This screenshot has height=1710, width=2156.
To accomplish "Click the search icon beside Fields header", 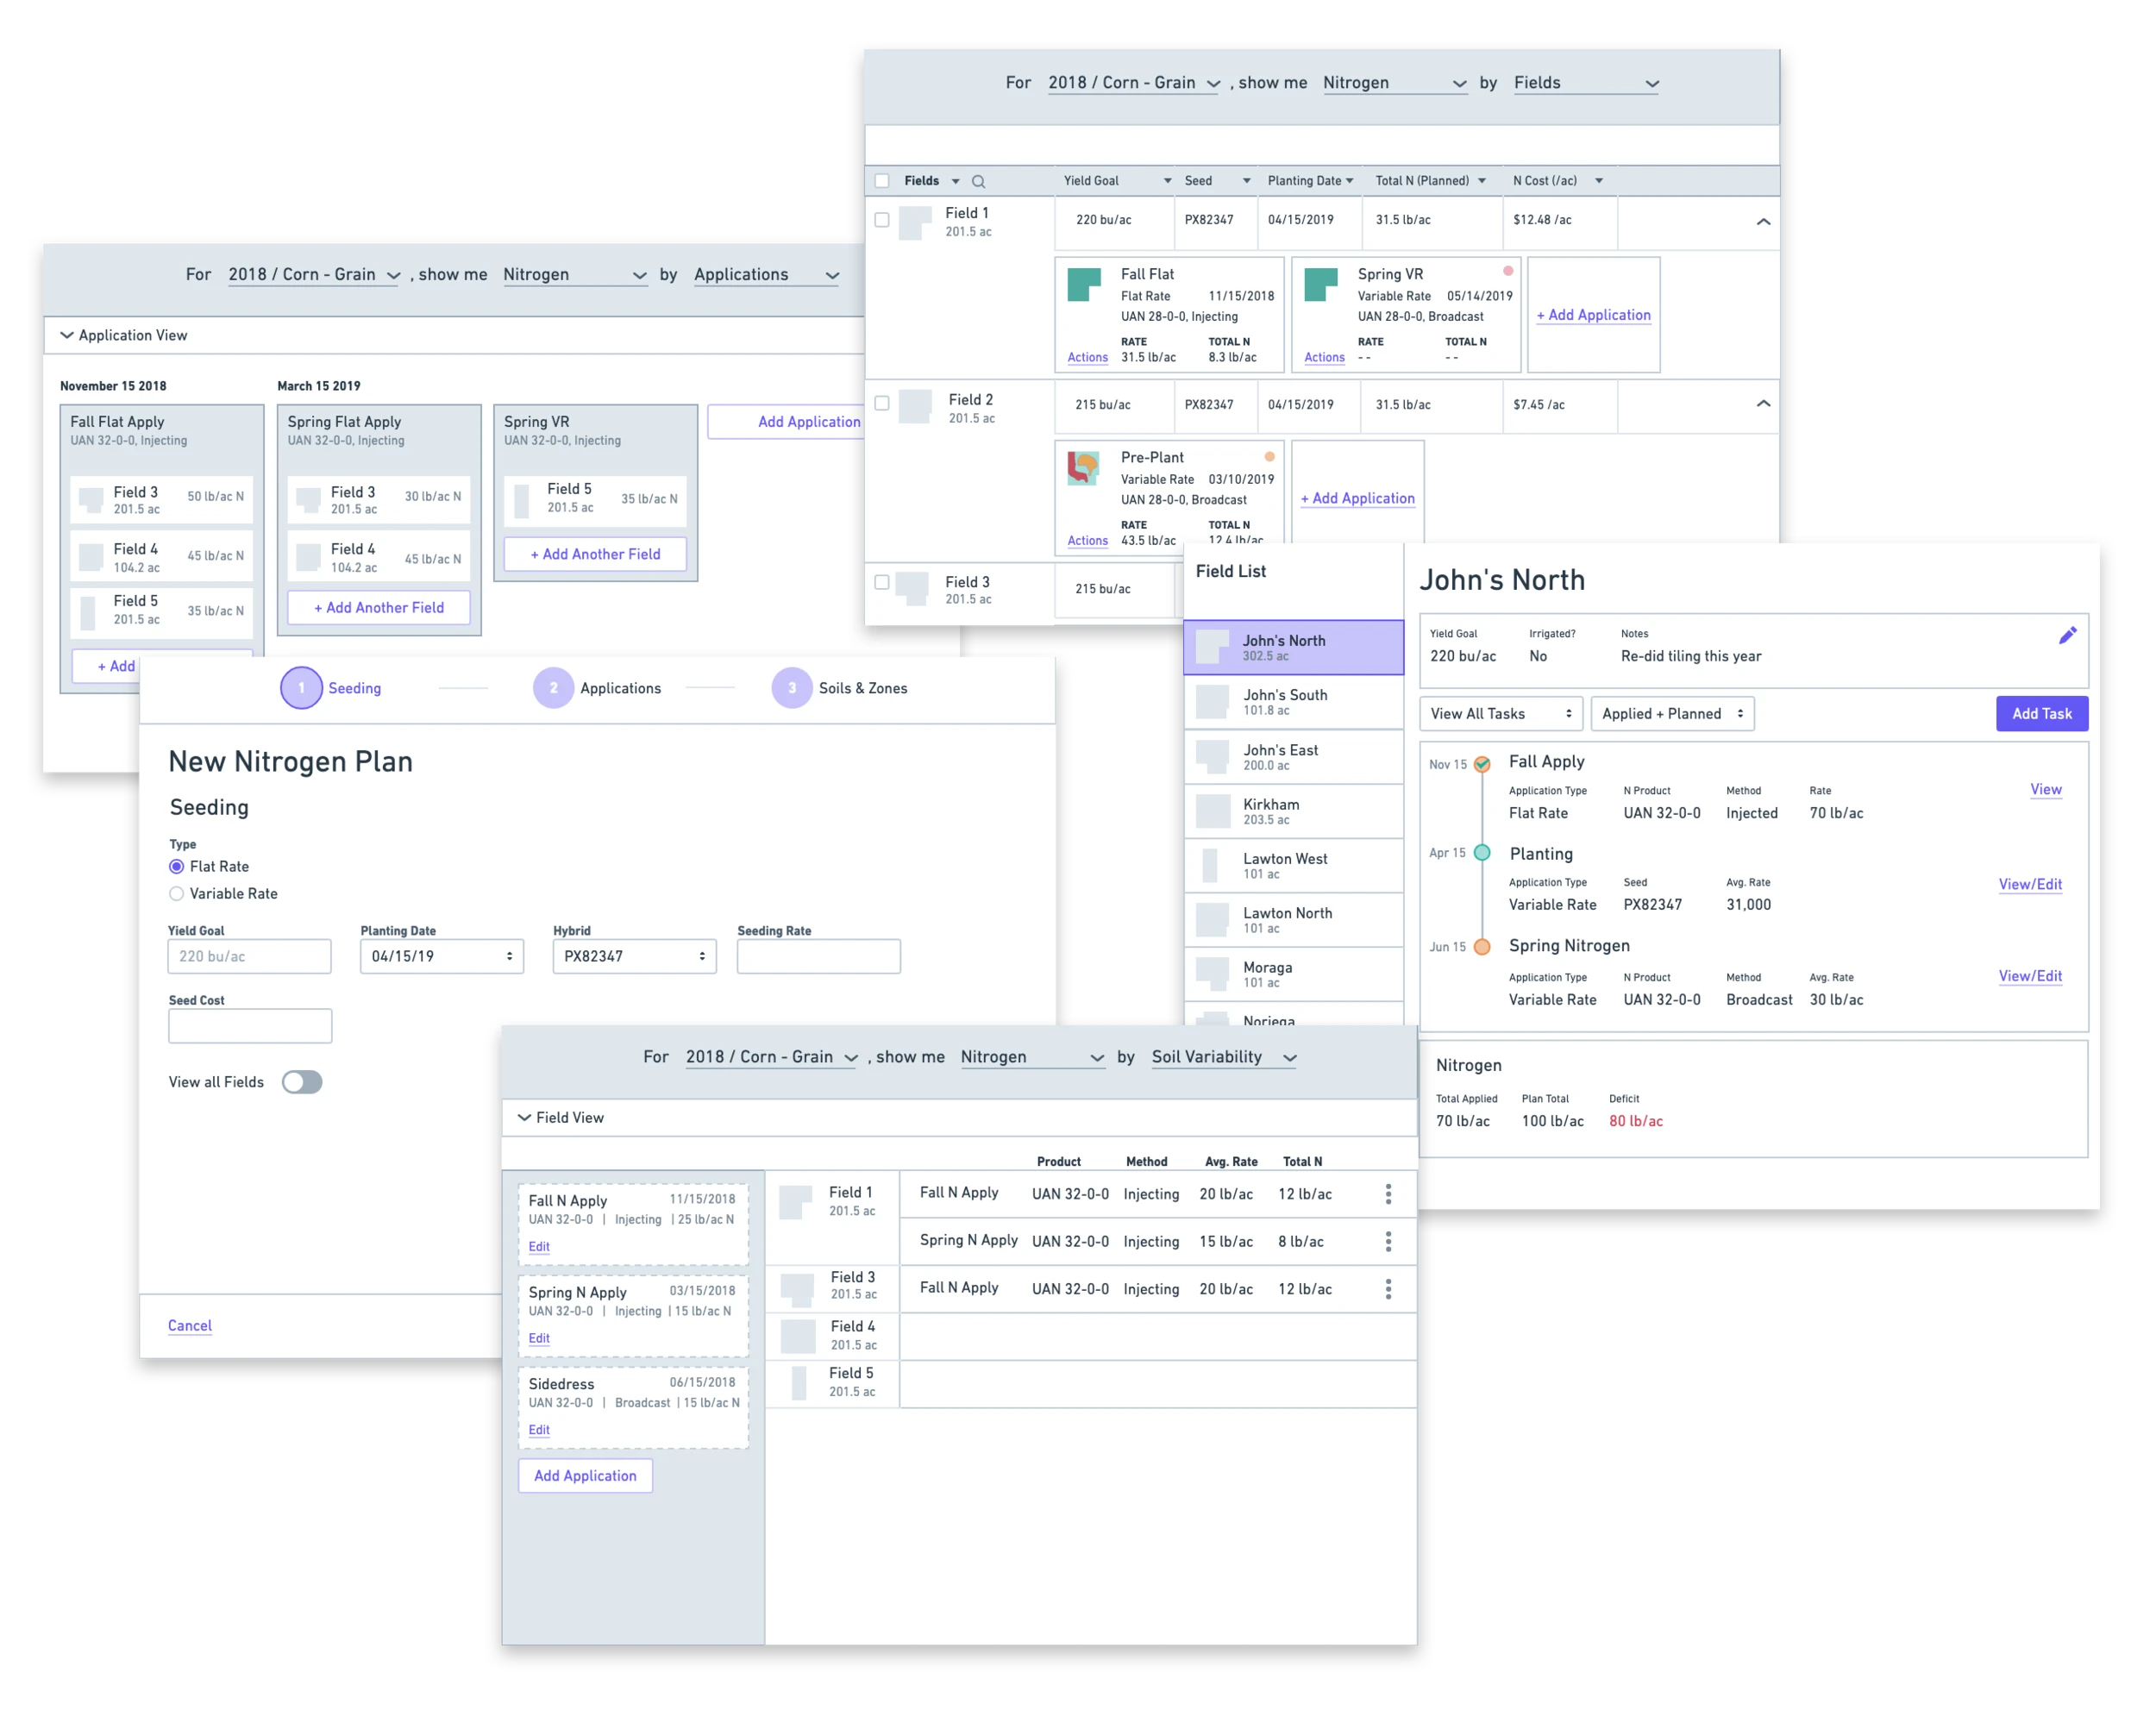I will click(978, 181).
